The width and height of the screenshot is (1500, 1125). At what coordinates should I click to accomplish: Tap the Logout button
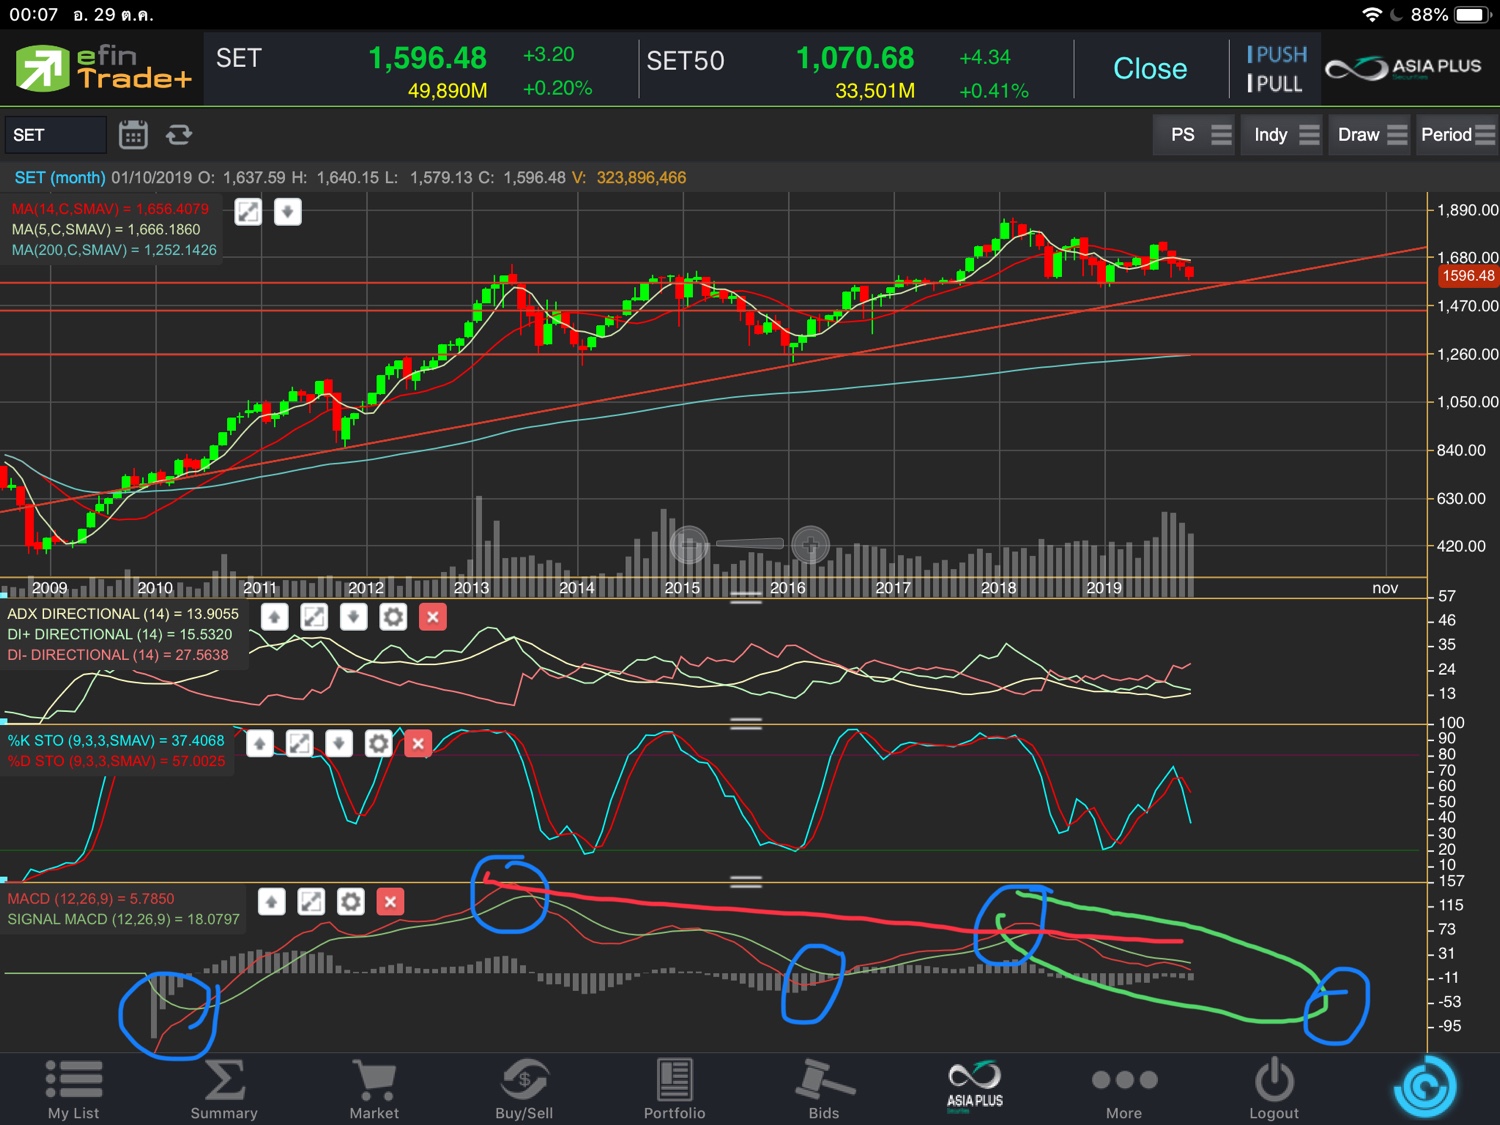pyautogui.click(x=1274, y=1090)
